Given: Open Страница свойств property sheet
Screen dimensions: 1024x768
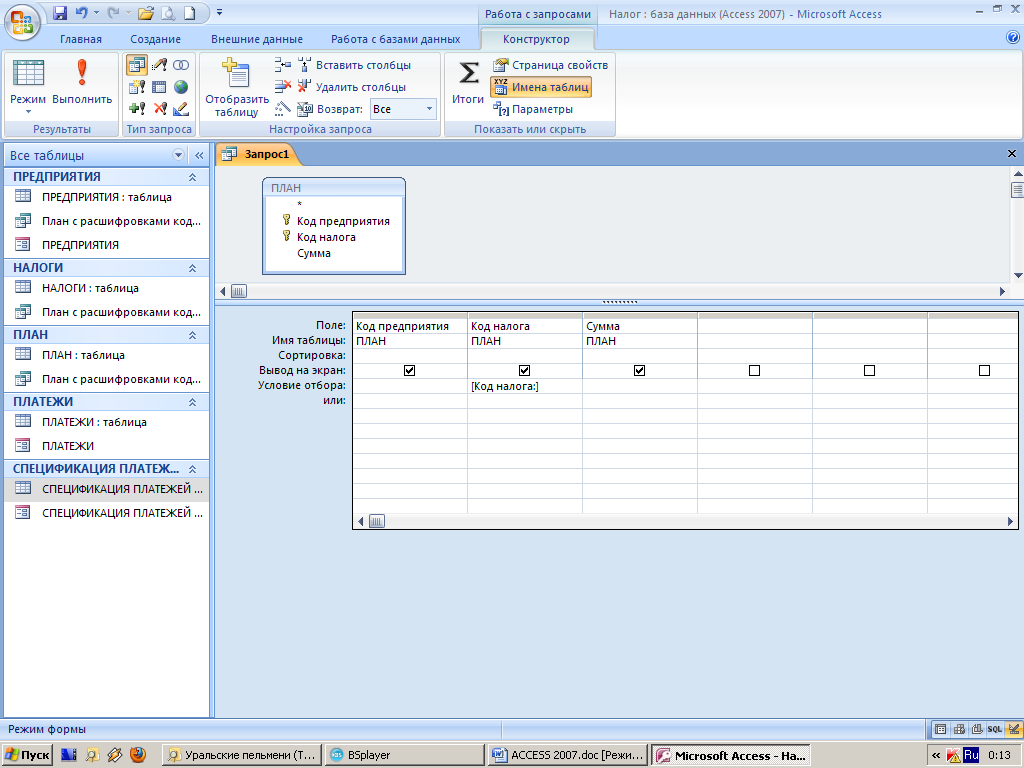Looking at the screenshot, I should click(551, 65).
